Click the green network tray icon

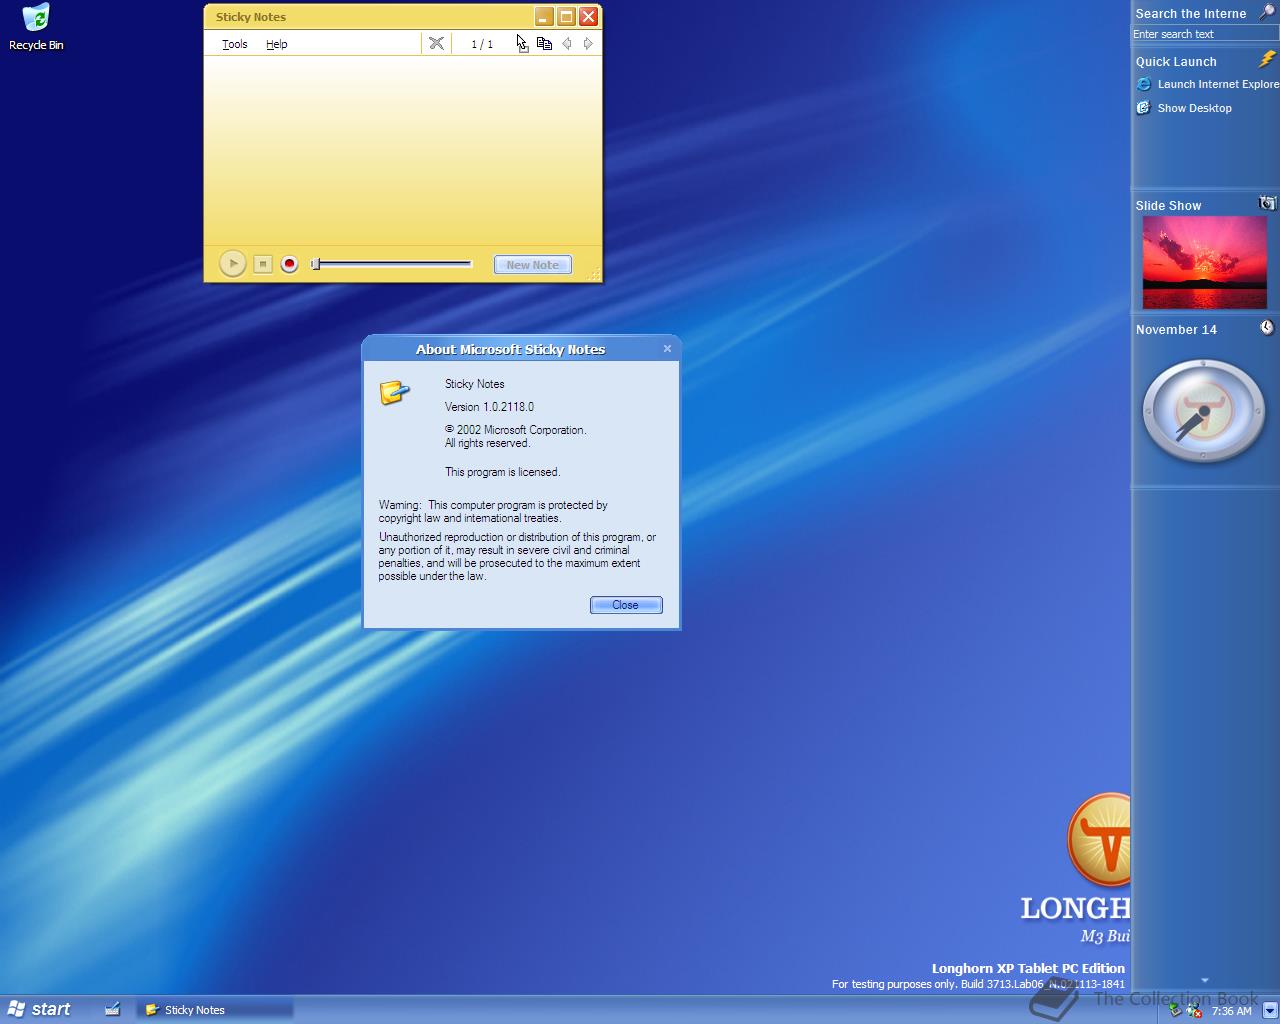[x=1175, y=1011]
